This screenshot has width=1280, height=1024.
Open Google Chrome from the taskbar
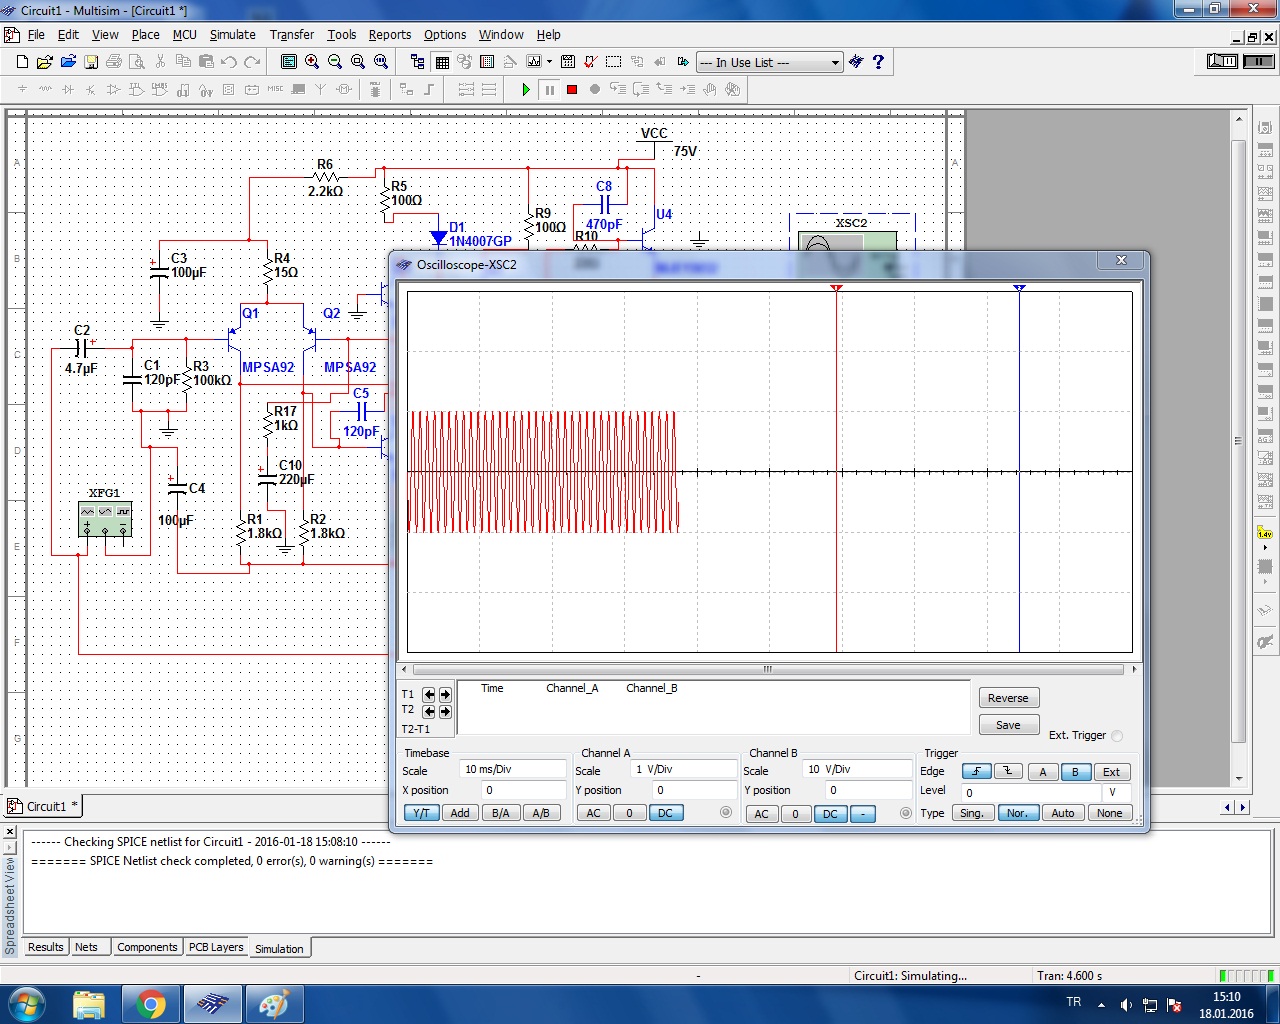coord(151,1004)
